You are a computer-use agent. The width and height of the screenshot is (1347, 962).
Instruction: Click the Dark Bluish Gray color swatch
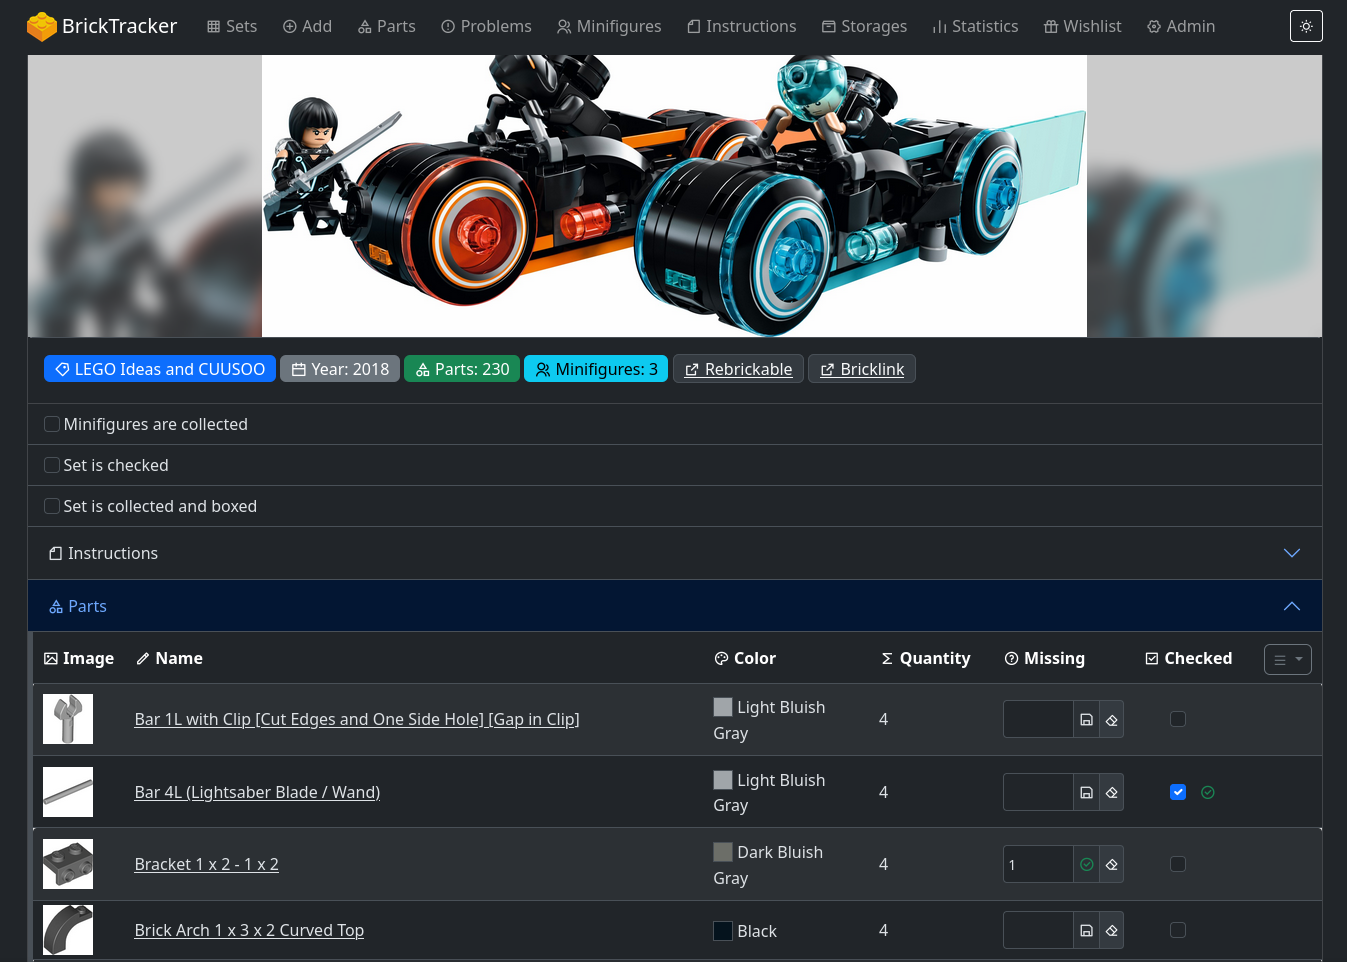coord(723,852)
